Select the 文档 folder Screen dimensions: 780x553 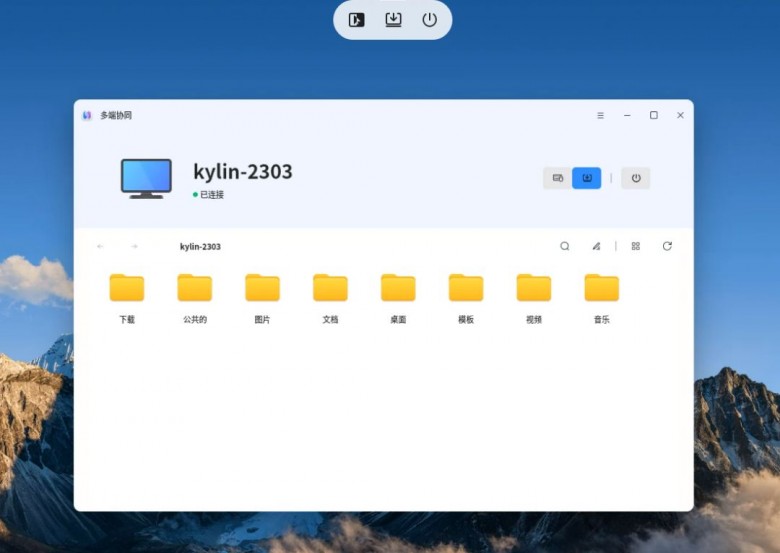point(330,298)
